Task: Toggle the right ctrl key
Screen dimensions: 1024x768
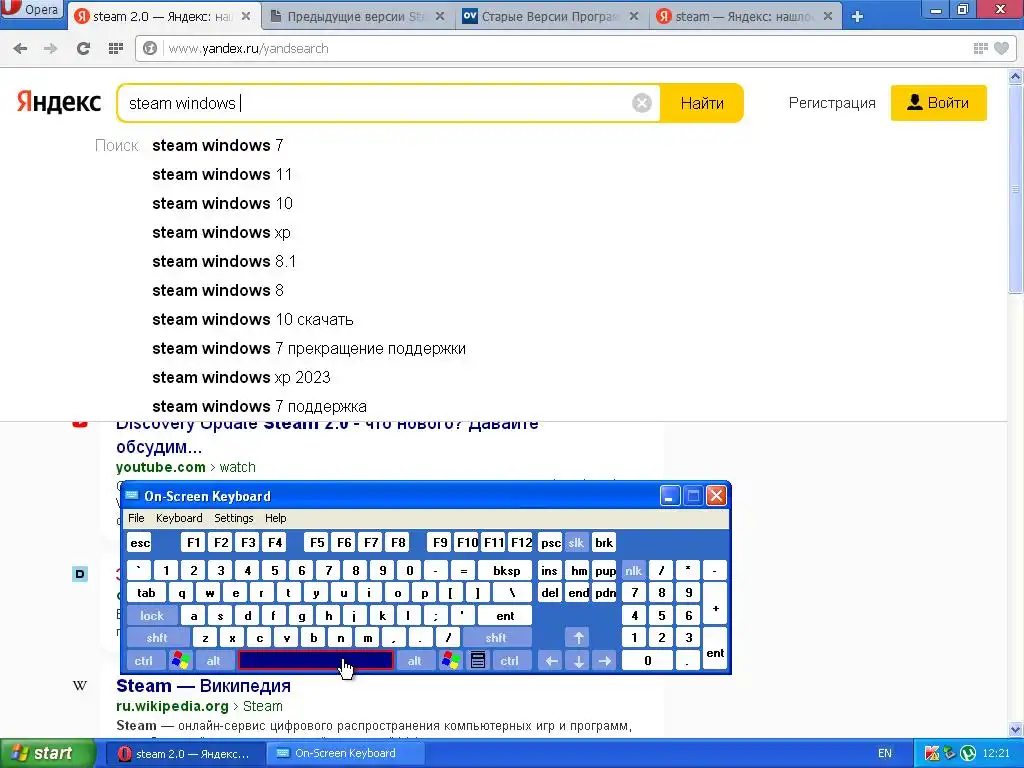Action: pos(509,660)
